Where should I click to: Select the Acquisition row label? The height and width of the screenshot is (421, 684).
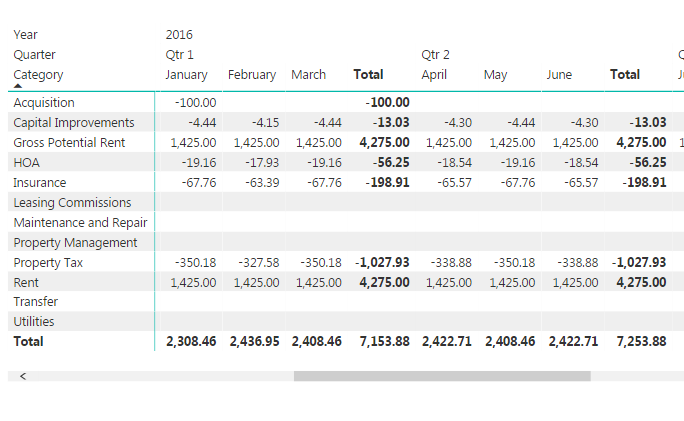44,103
